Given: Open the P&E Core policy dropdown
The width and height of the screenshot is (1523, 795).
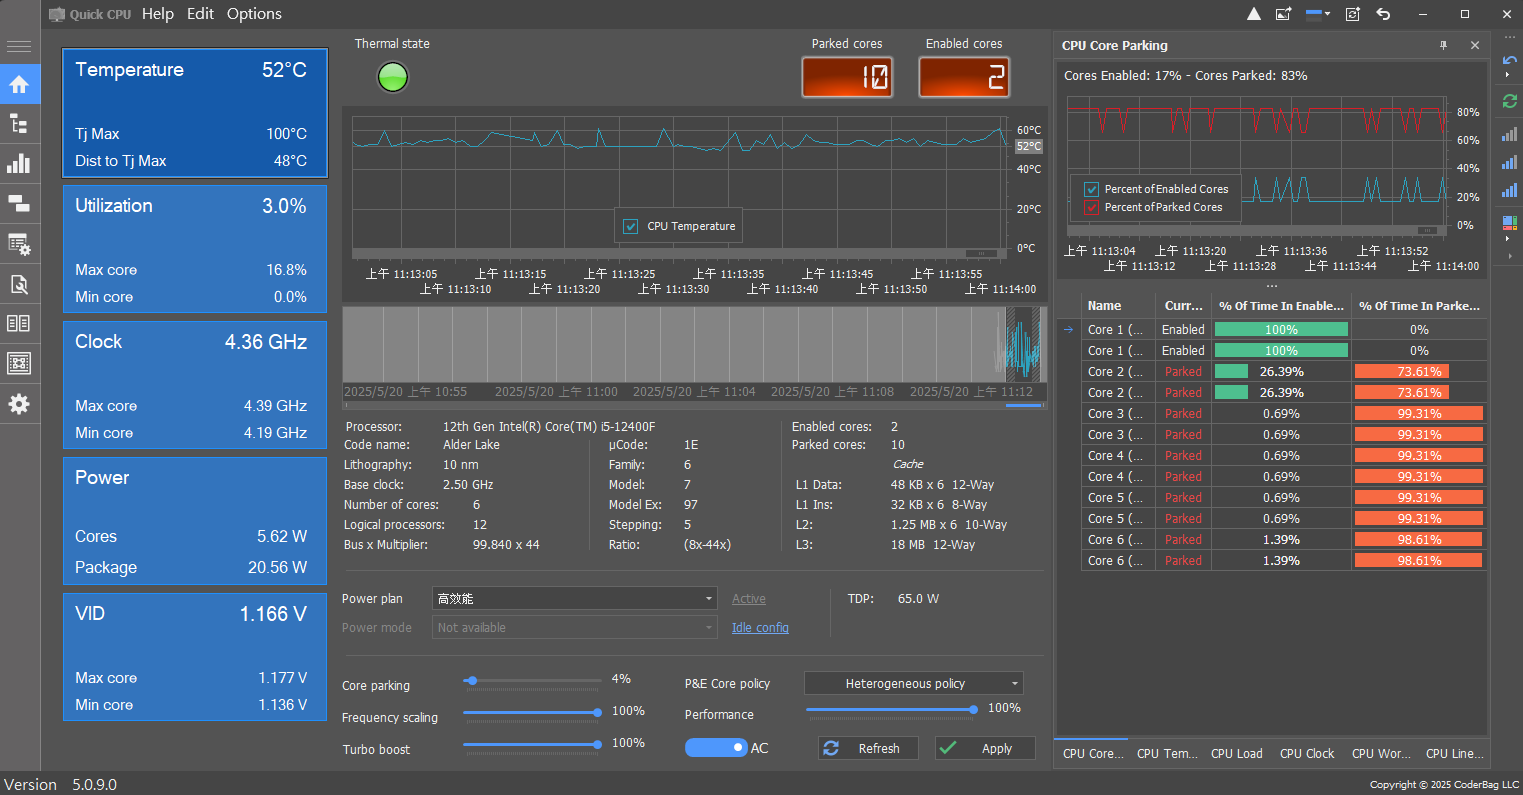Looking at the screenshot, I should [914, 684].
